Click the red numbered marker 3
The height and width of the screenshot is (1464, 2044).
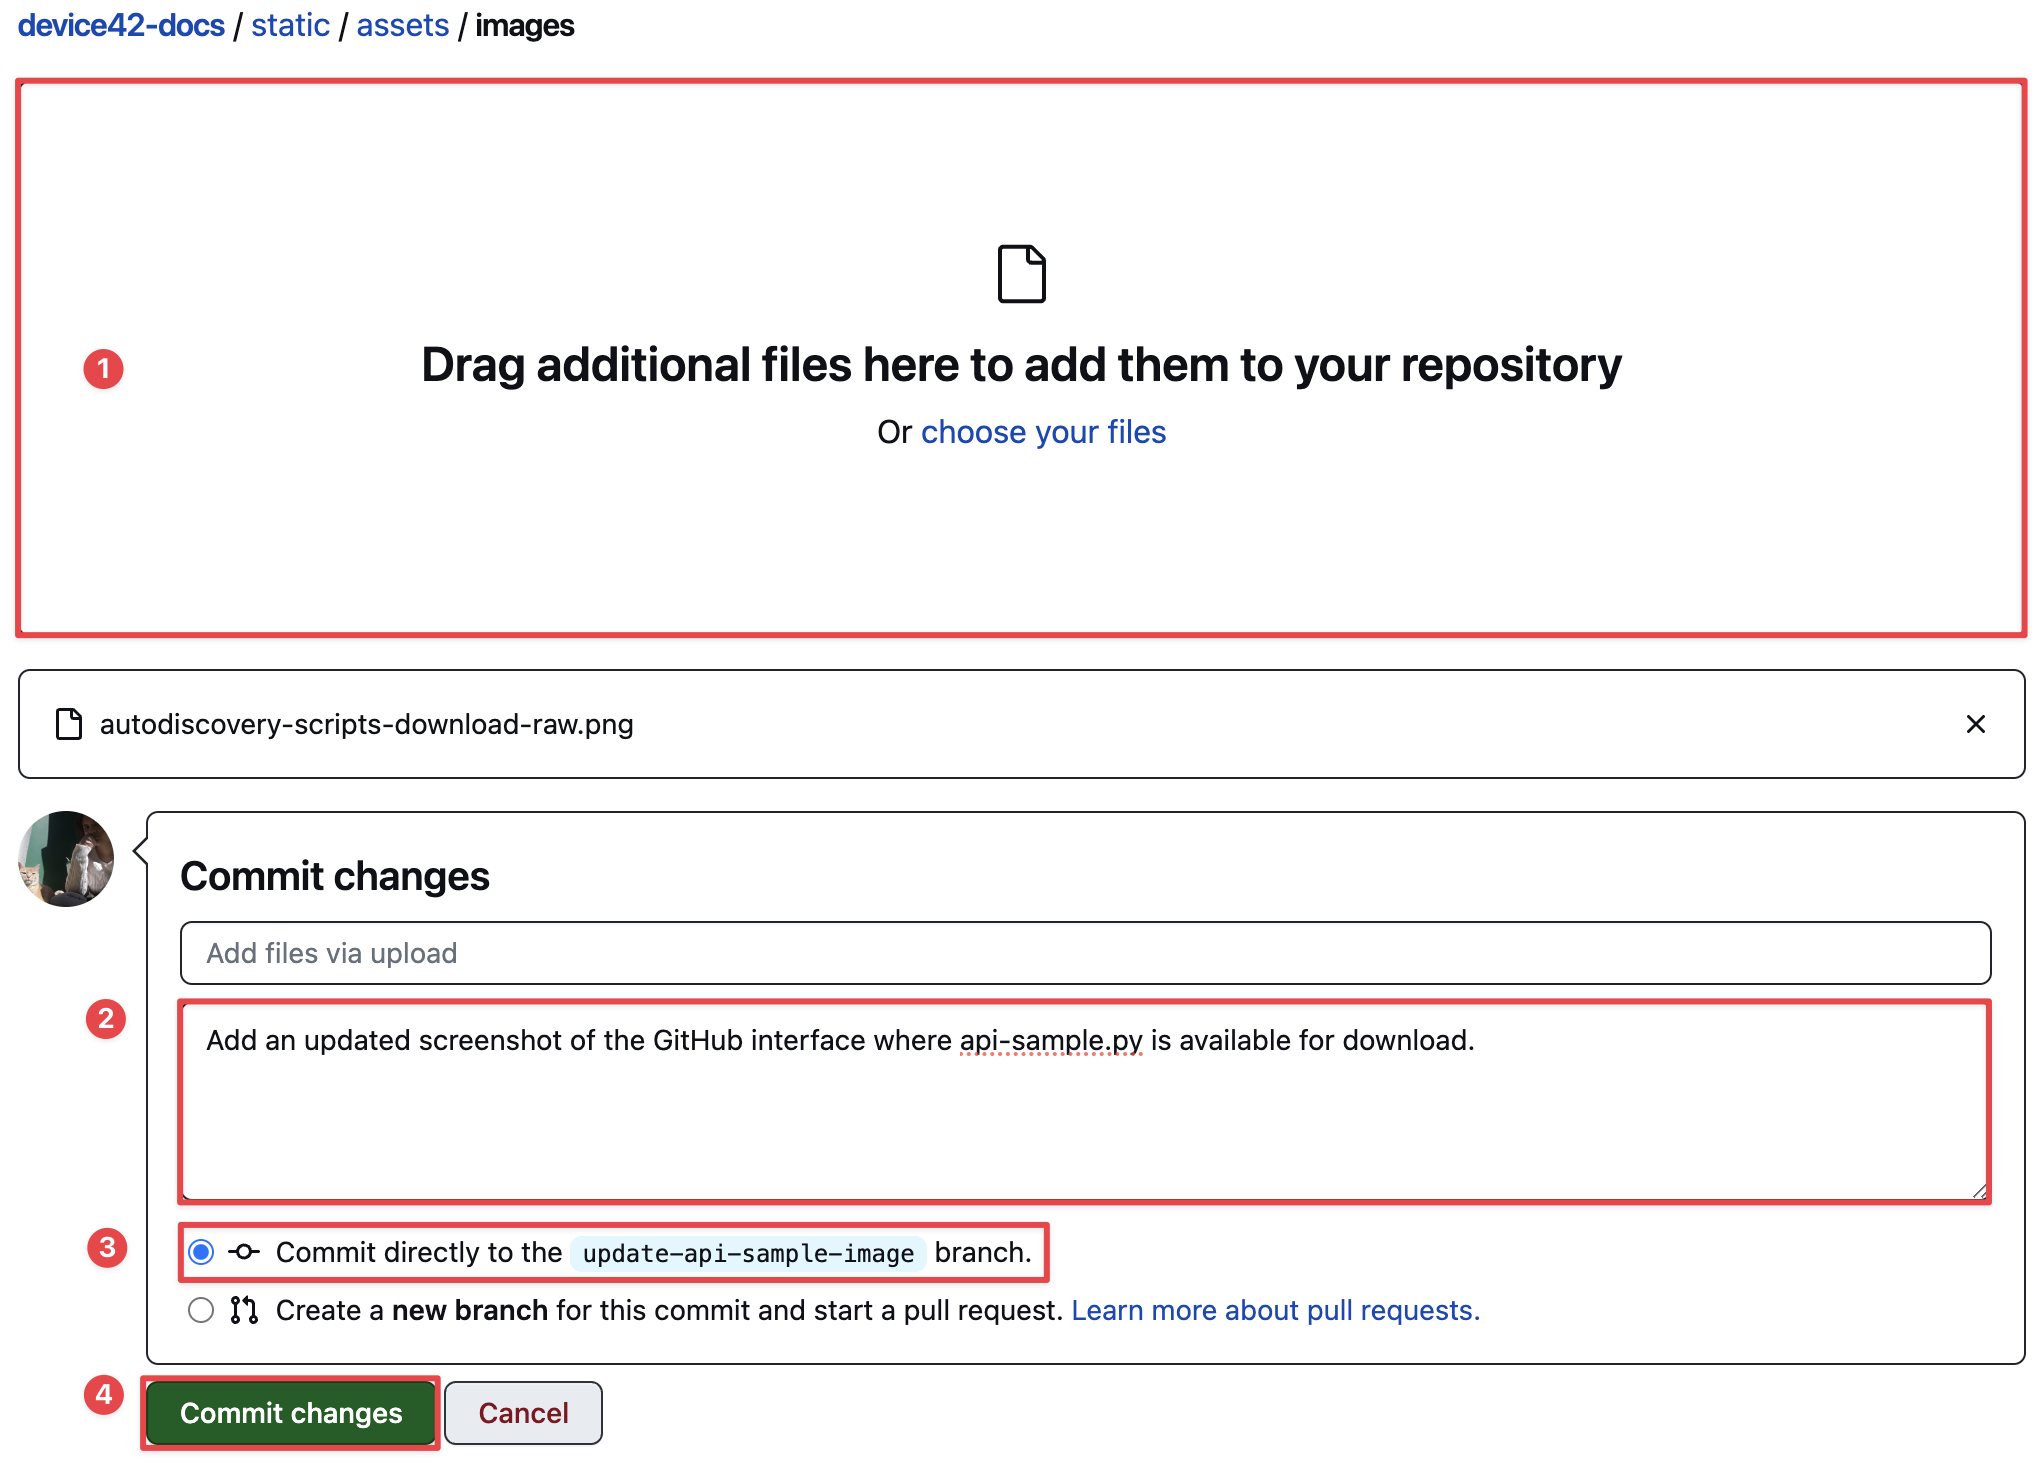click(x=107, y=1248)
